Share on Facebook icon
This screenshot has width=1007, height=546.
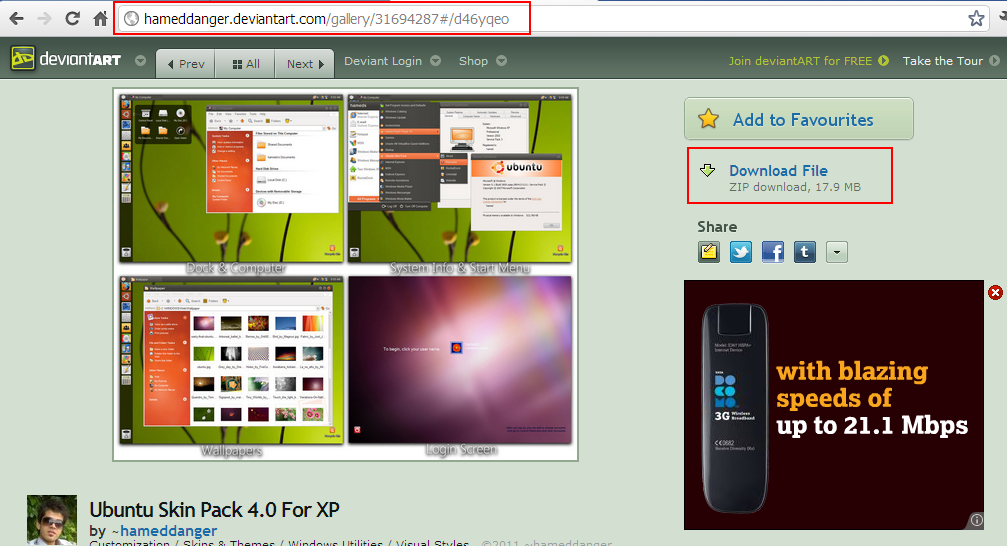(773, 252)
